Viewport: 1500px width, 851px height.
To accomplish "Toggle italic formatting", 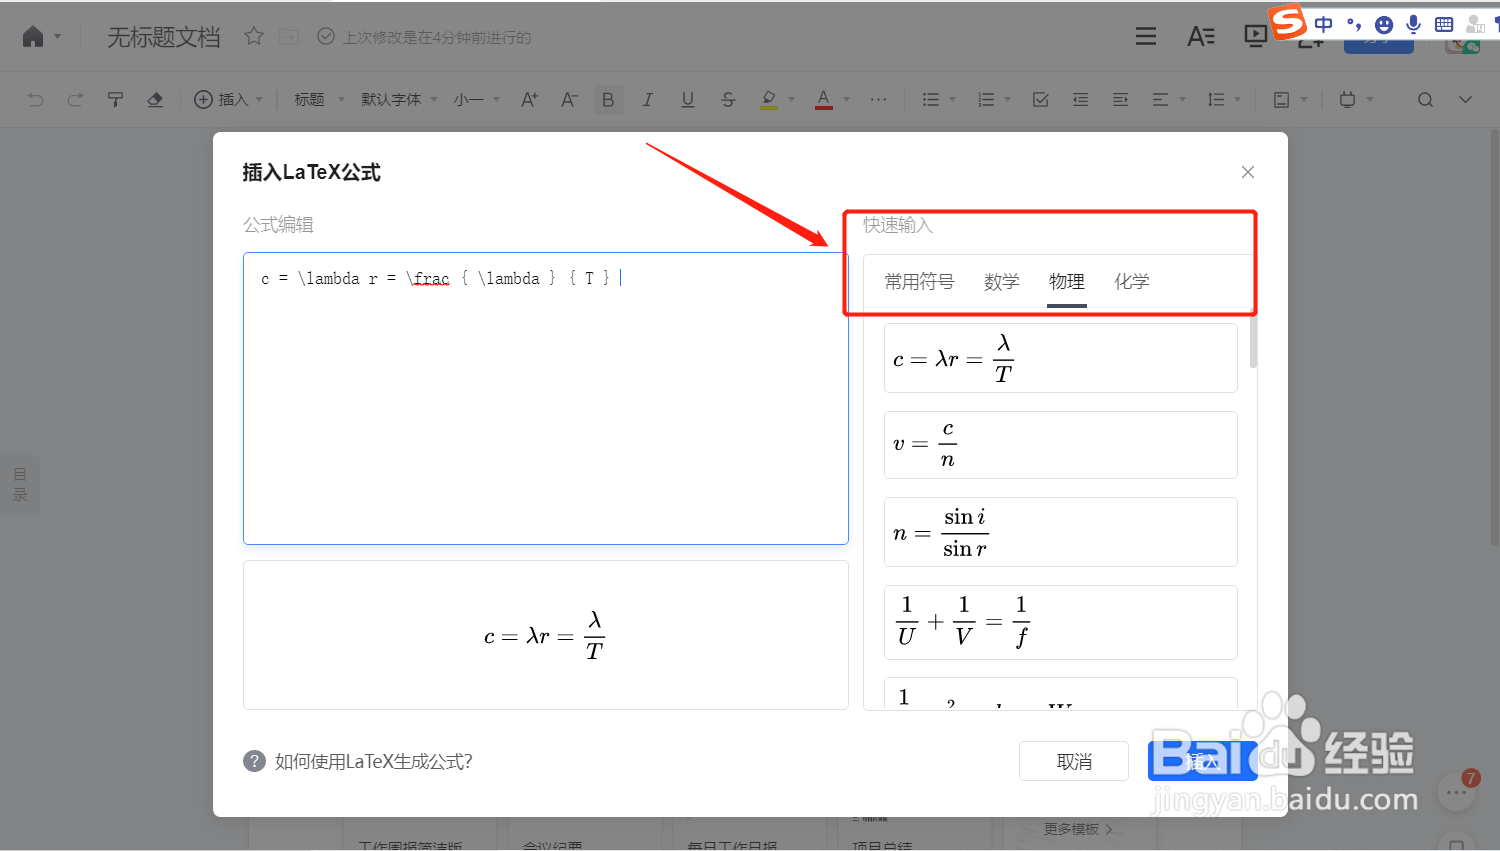I will pyautogui.click(x=648, y=99).
